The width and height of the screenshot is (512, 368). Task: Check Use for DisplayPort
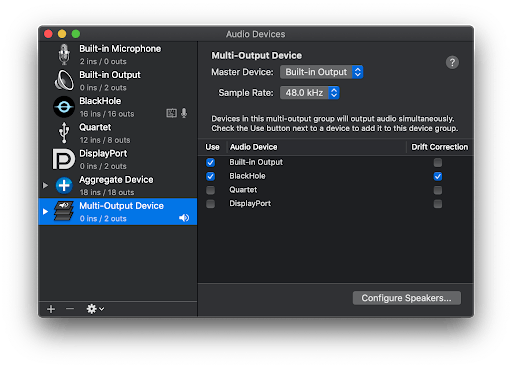[210, 204]
